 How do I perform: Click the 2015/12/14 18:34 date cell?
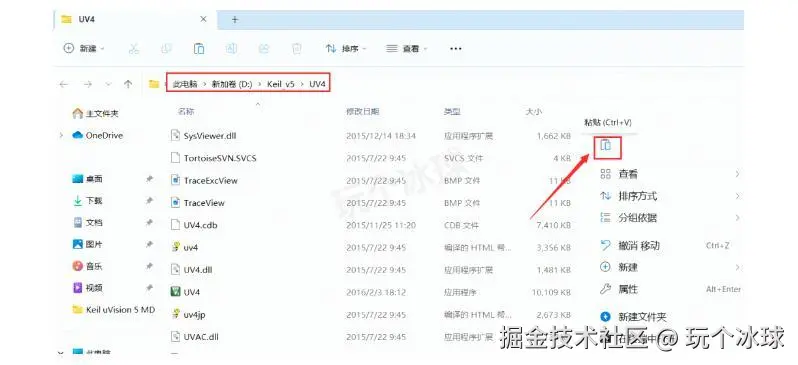point(381,136)
